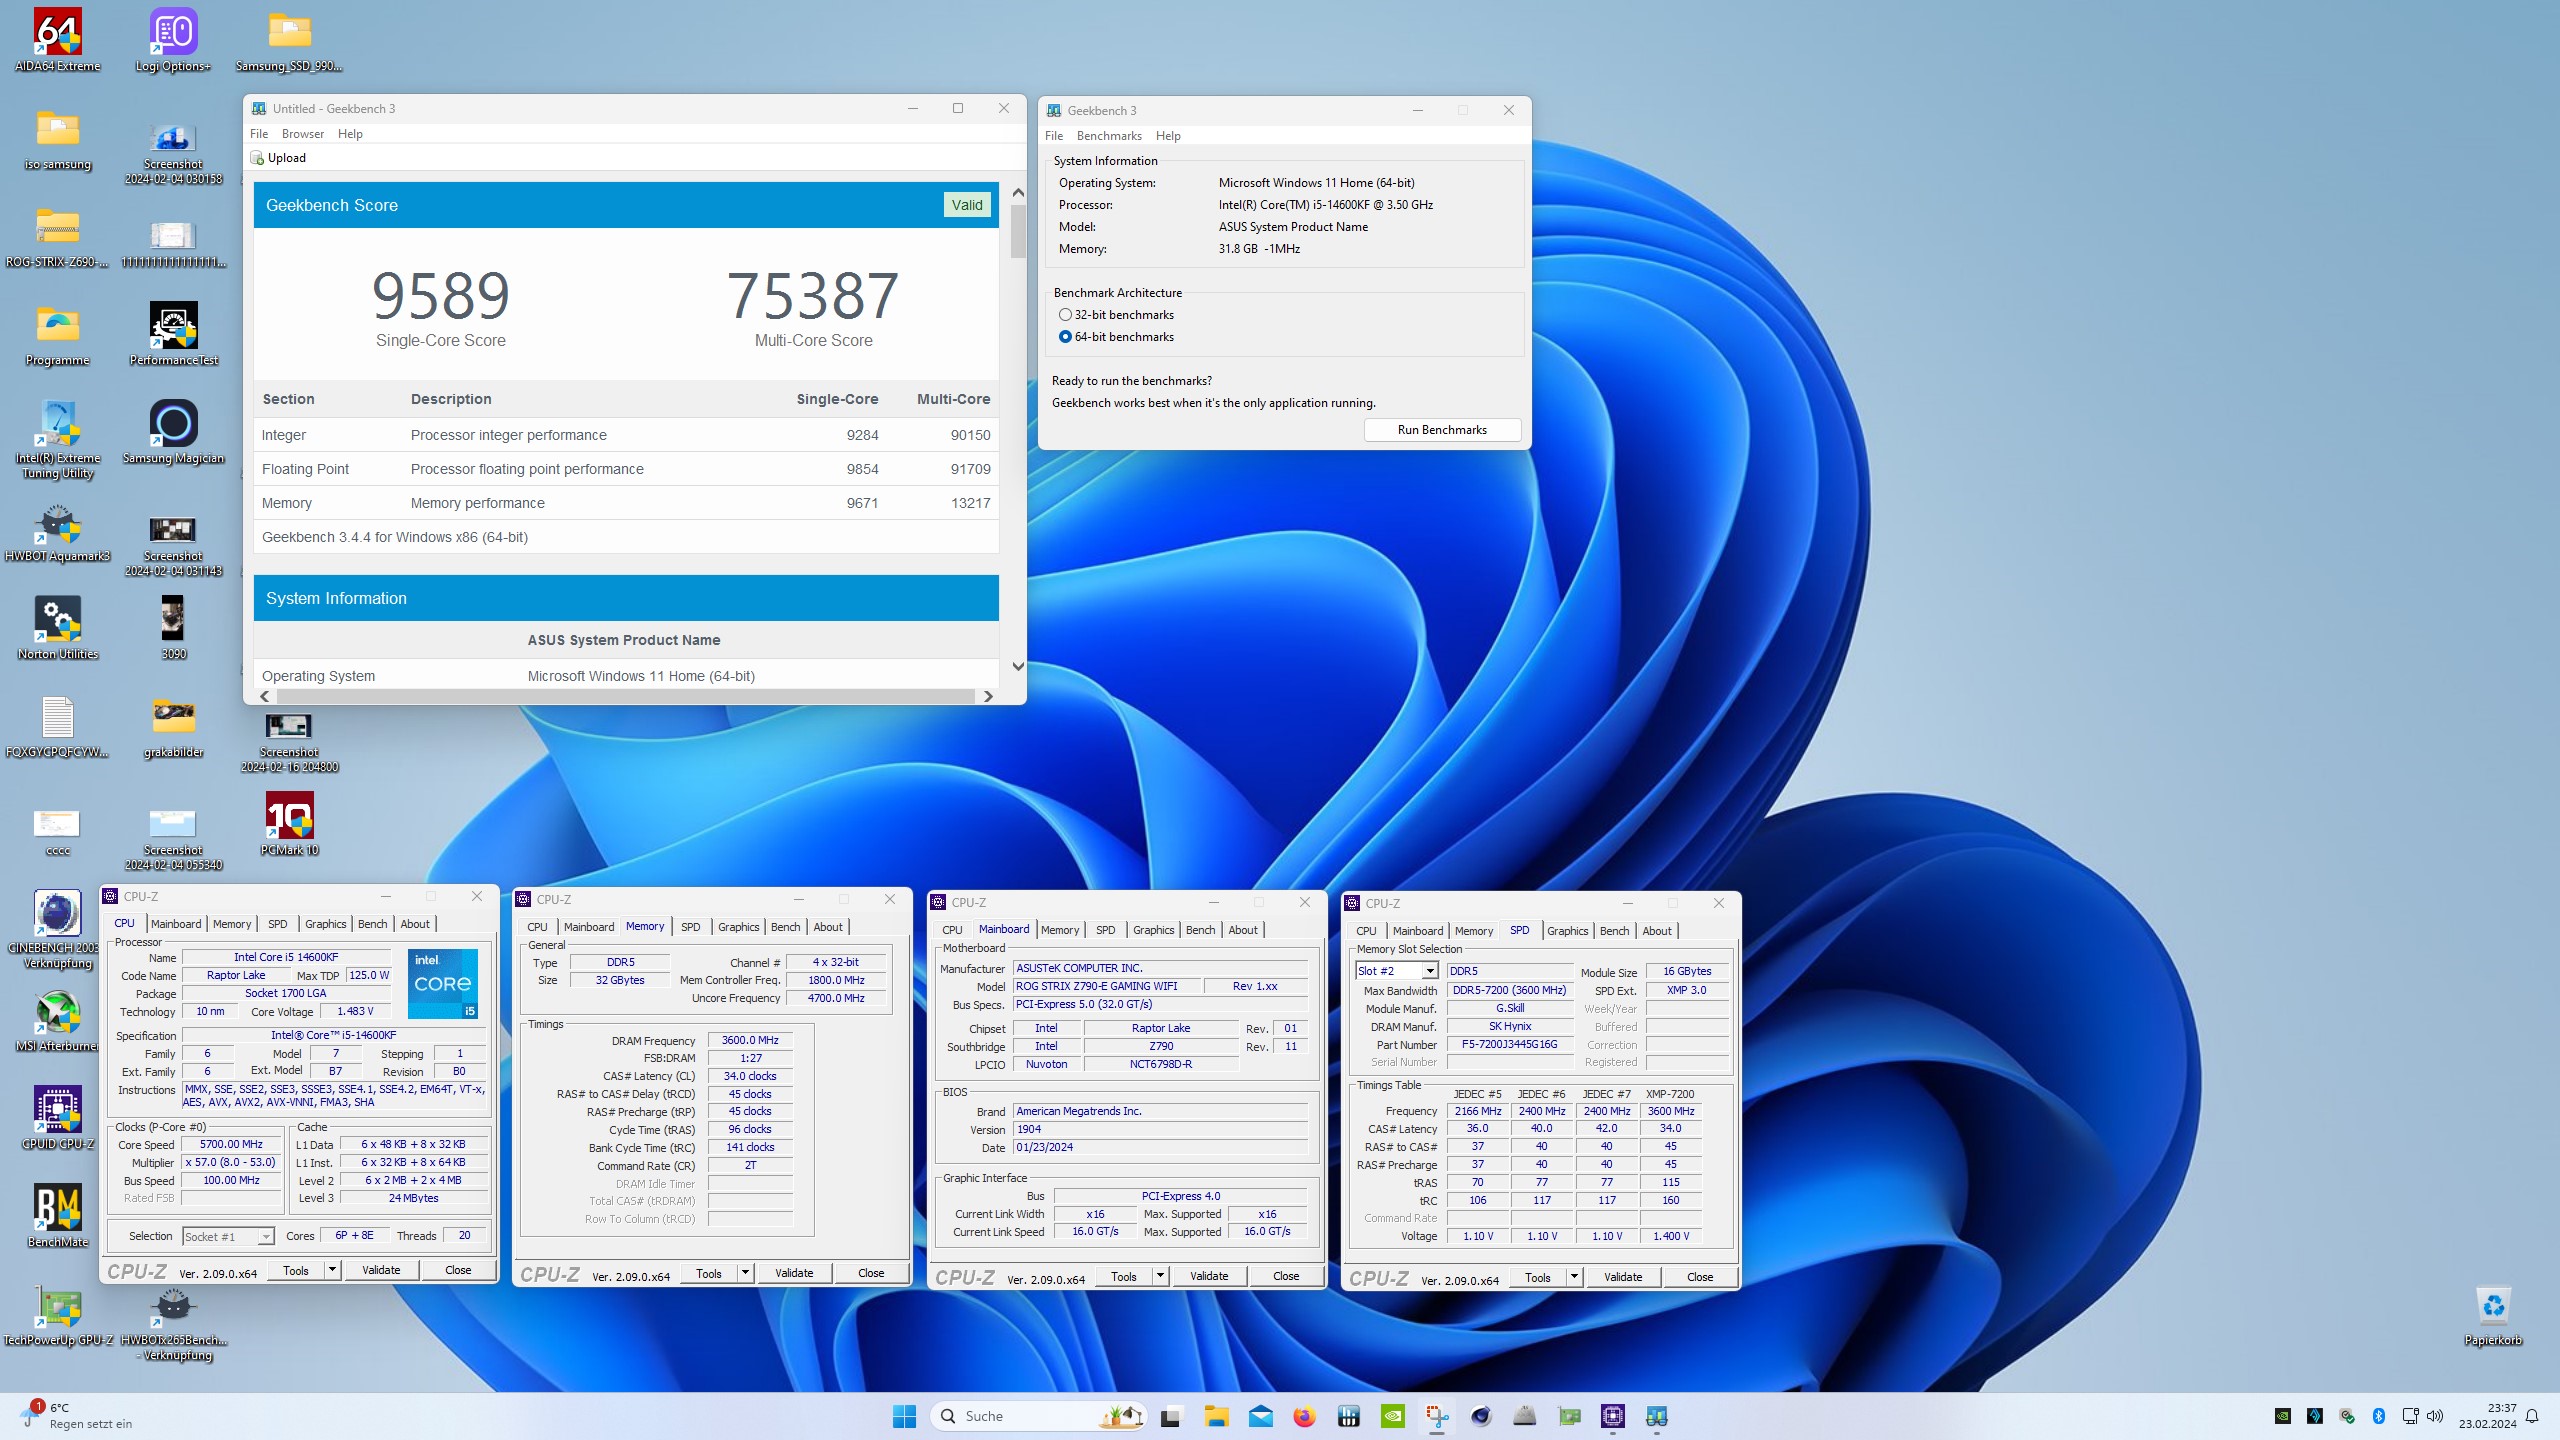Click the Suche taskbar search box
The width and height of the screenshot is (2560, 1440).
coord(1040,1416)
